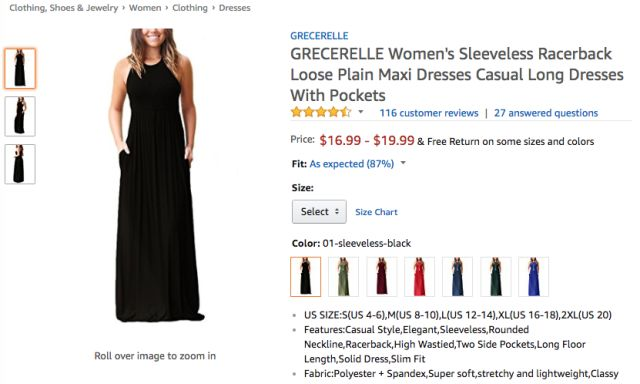The height and width of the screenshot is (384, 640).
Task: Show the third product thumbnail
Action: 20,164
